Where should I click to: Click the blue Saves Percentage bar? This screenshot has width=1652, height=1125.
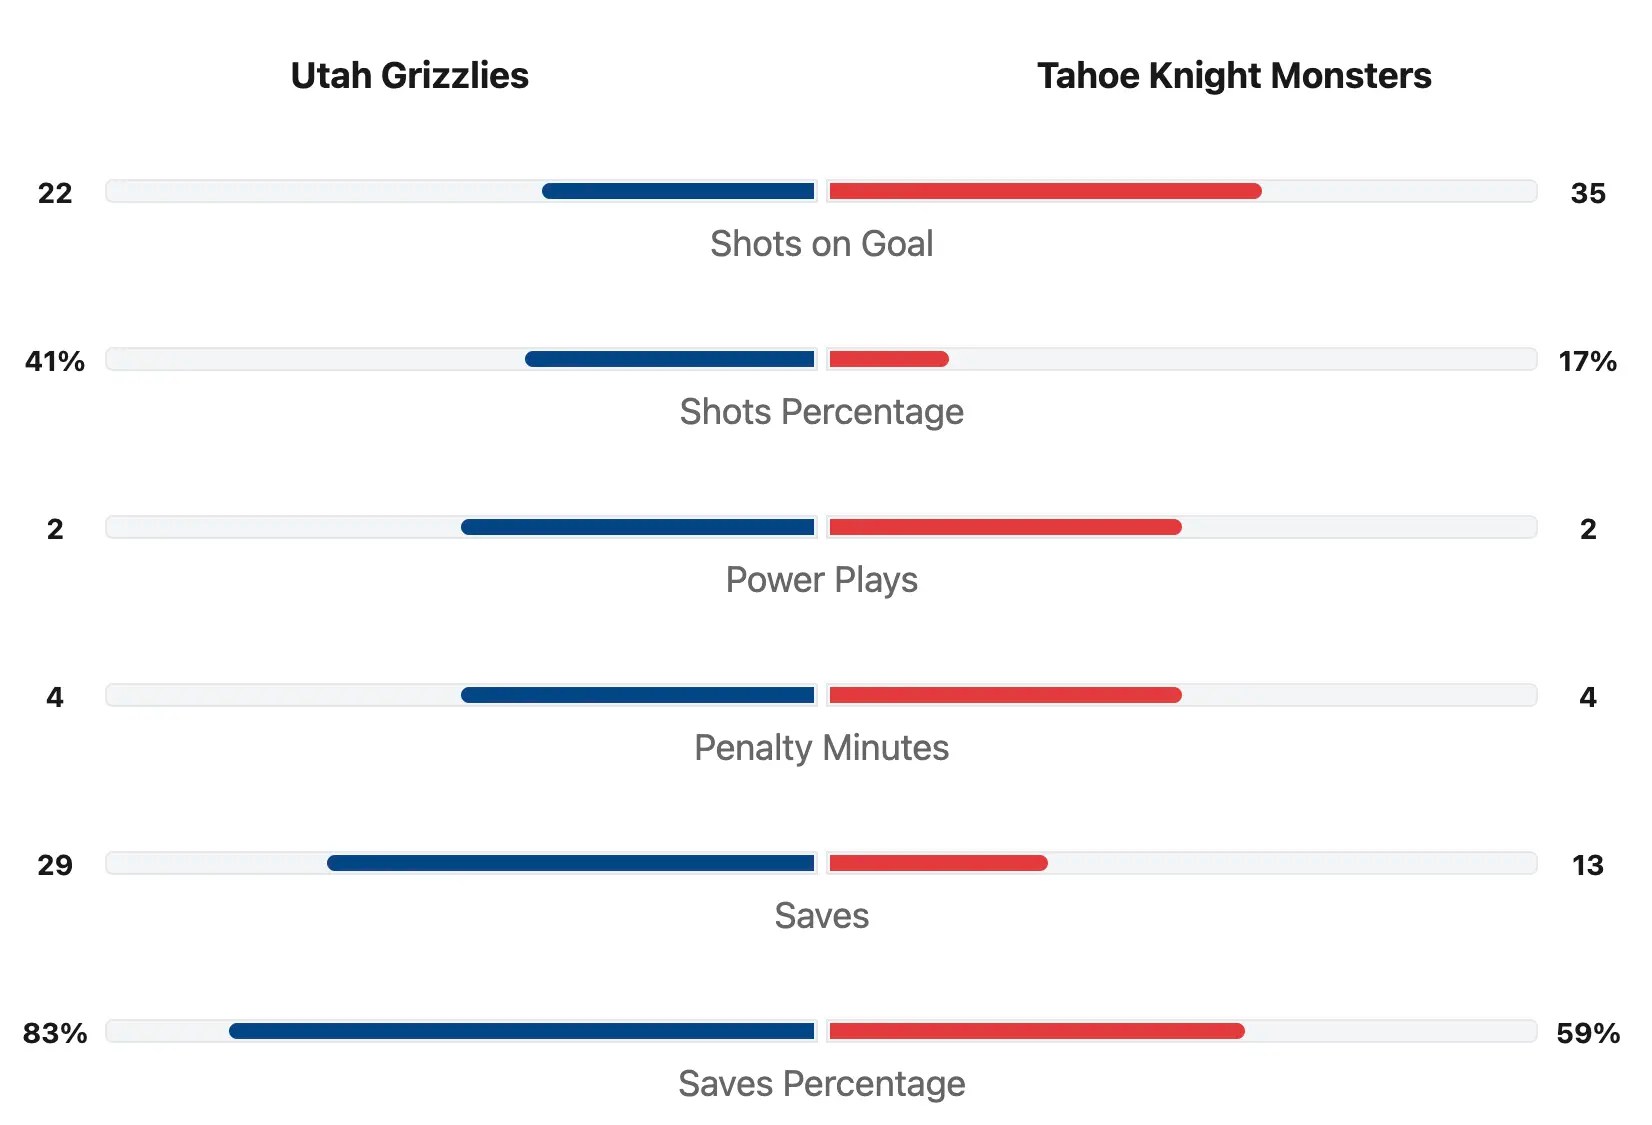(x=522, y=1031)
